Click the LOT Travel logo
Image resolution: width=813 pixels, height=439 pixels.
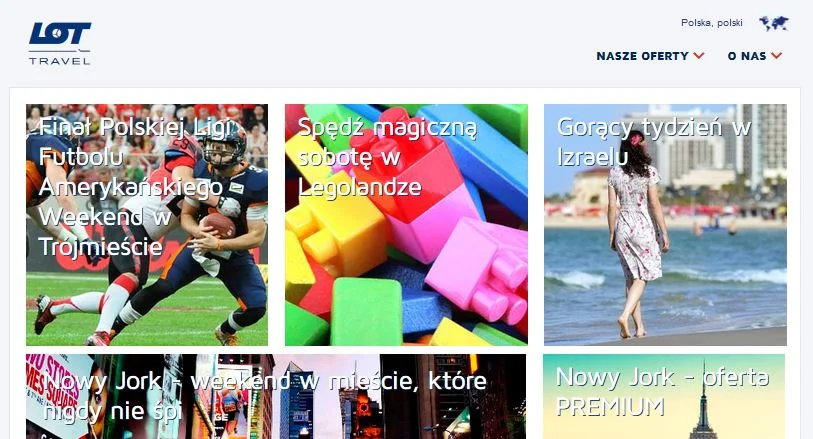tap(60, 43)
